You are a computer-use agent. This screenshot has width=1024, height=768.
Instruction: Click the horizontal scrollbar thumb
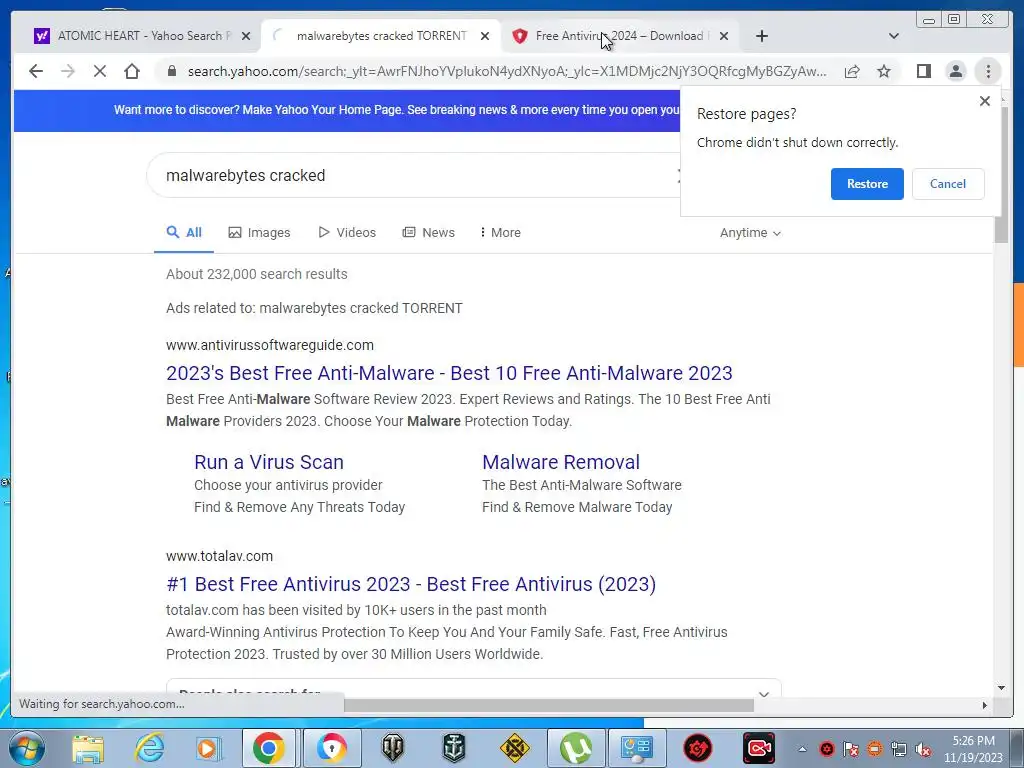[549, 705]
